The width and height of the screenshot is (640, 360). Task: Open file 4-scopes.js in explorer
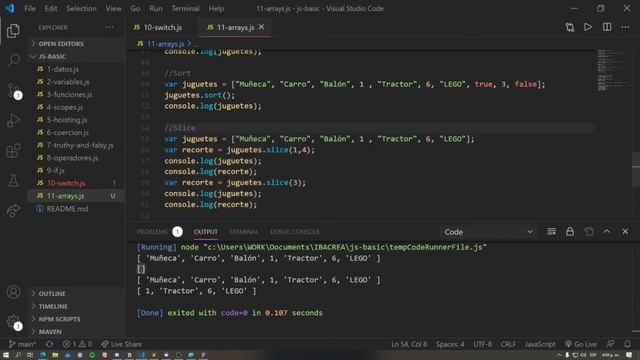coord(76,107)
